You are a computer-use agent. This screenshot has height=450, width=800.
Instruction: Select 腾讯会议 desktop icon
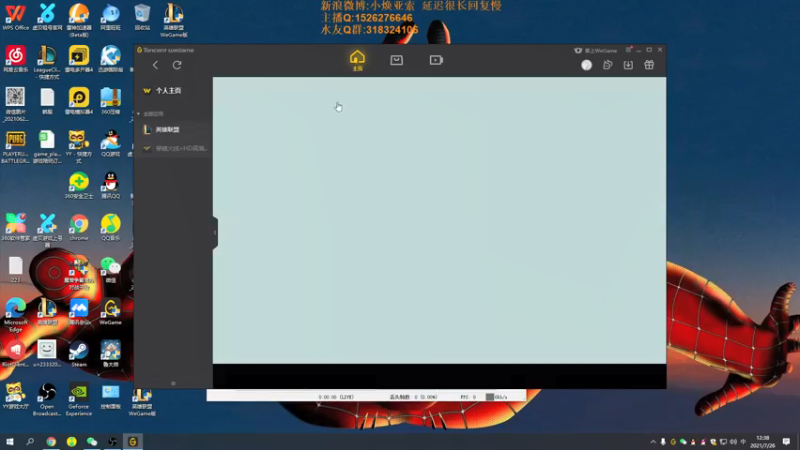[79, 312]
